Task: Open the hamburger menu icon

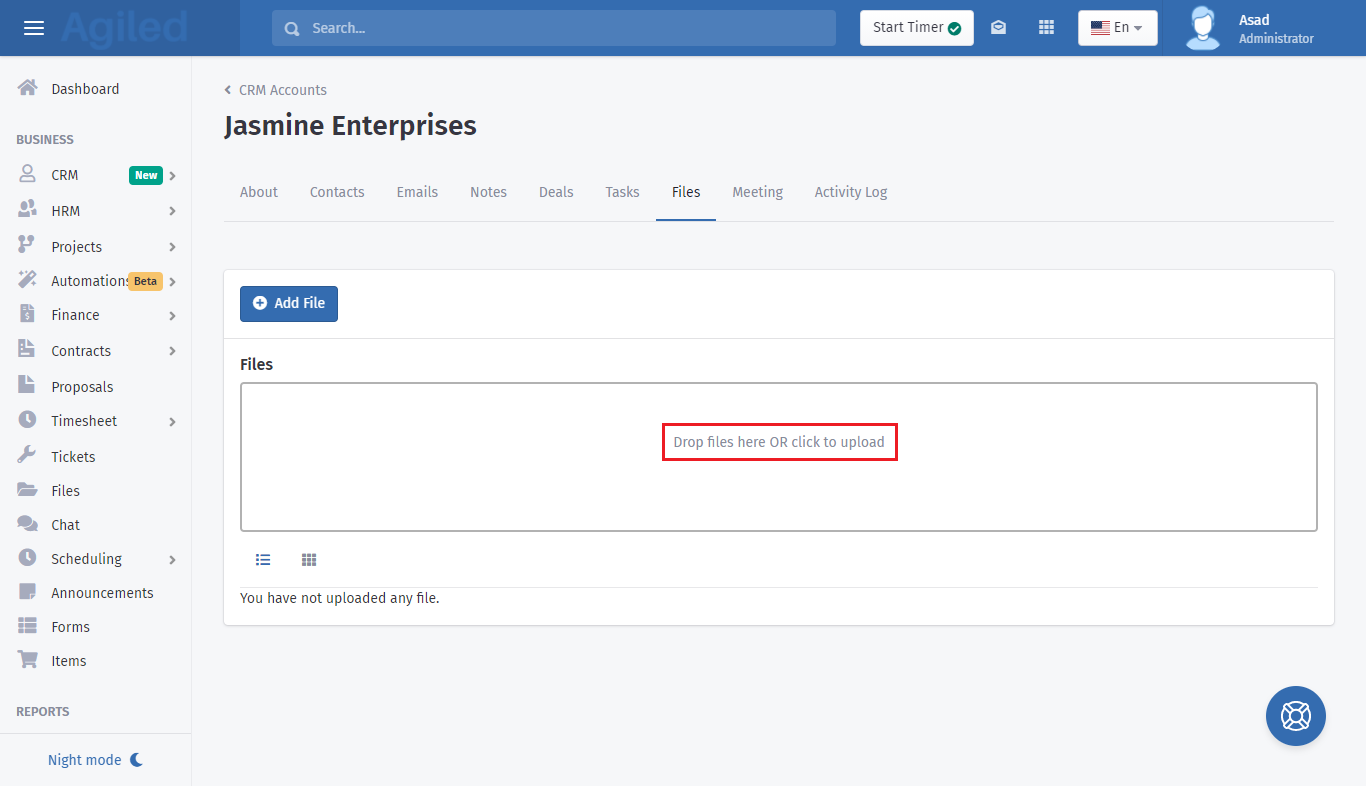Action: (x=34, y=28)
